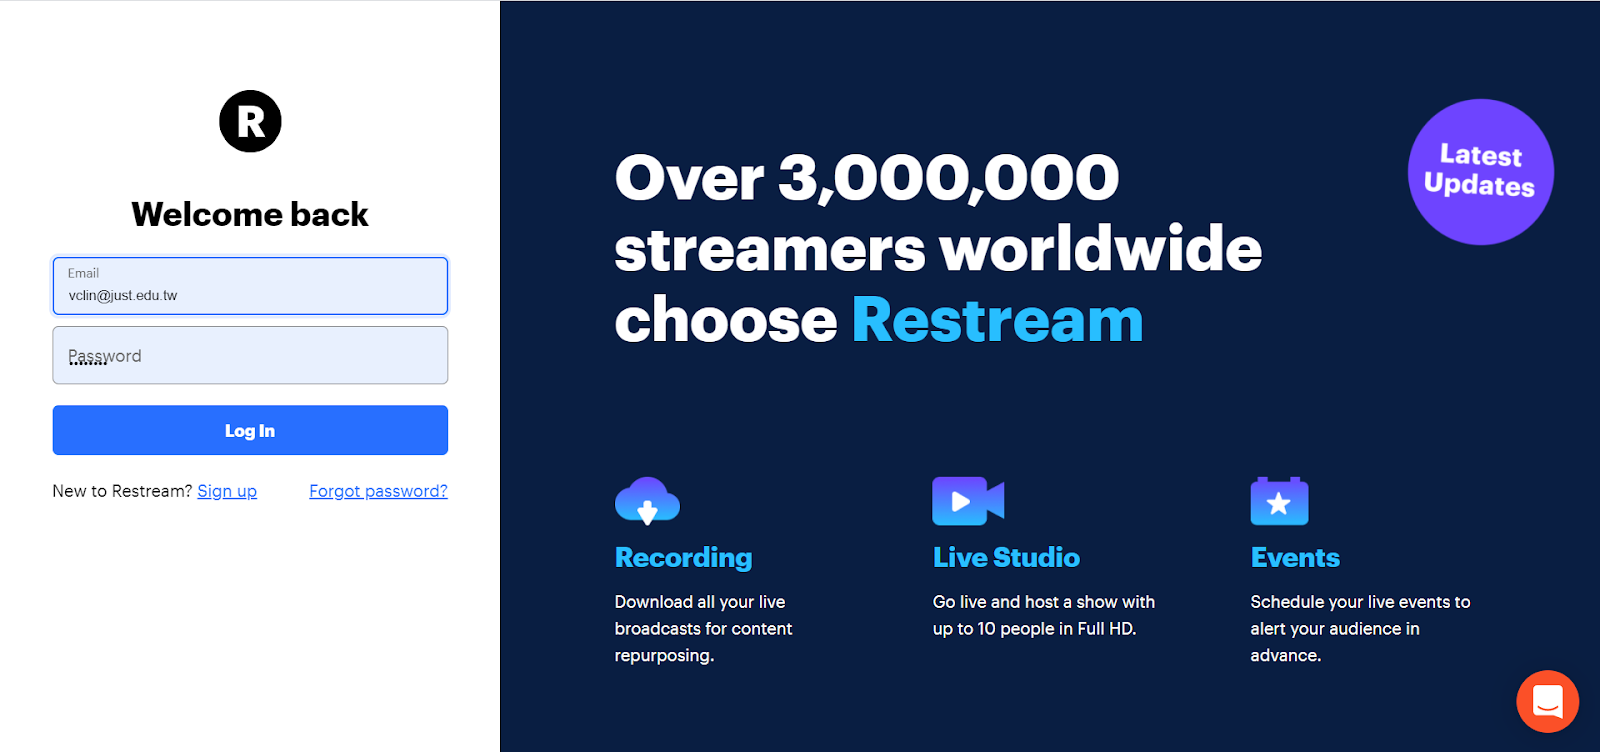Screen dimensions: 1600x752
Task: Click the Live Studio camera icon
Action: (x=968, y=501)
